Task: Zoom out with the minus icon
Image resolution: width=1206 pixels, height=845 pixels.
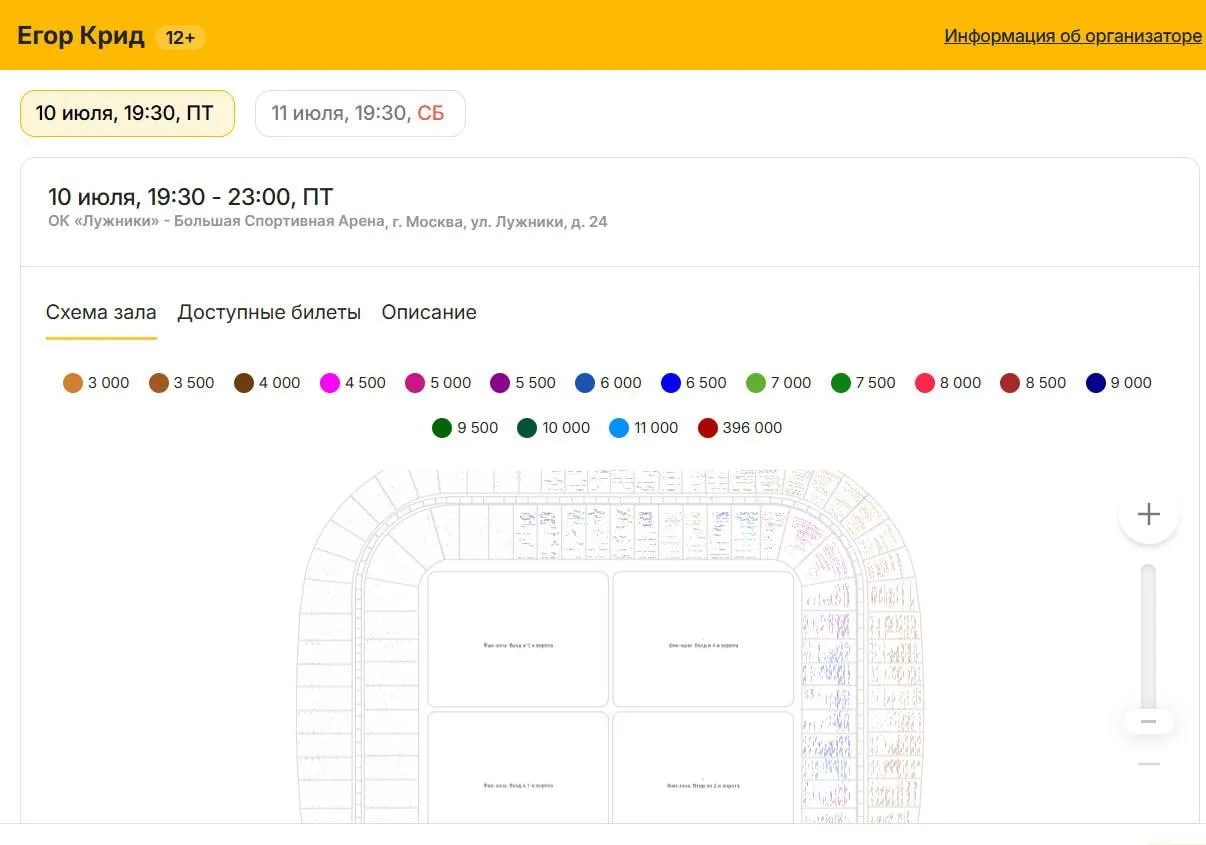Action: click(x=1149, y=764)
